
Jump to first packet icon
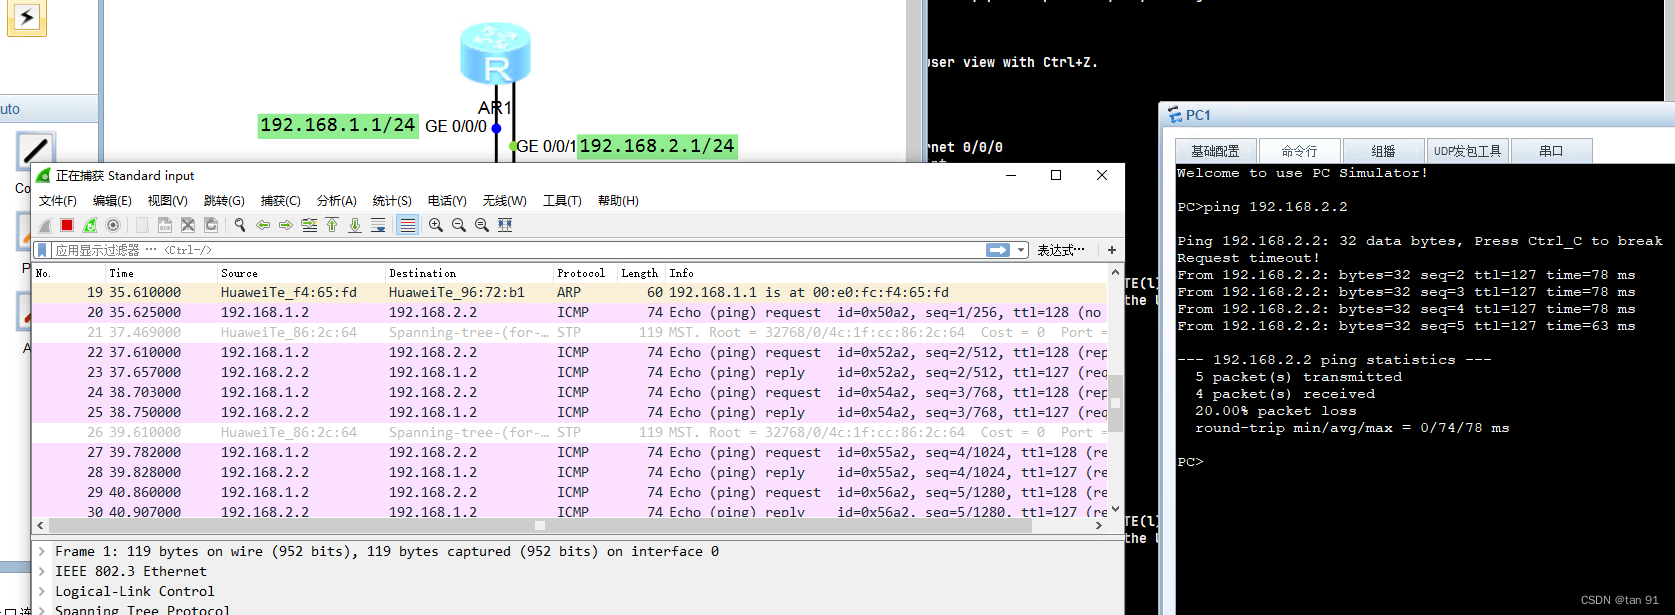(332, 225)
